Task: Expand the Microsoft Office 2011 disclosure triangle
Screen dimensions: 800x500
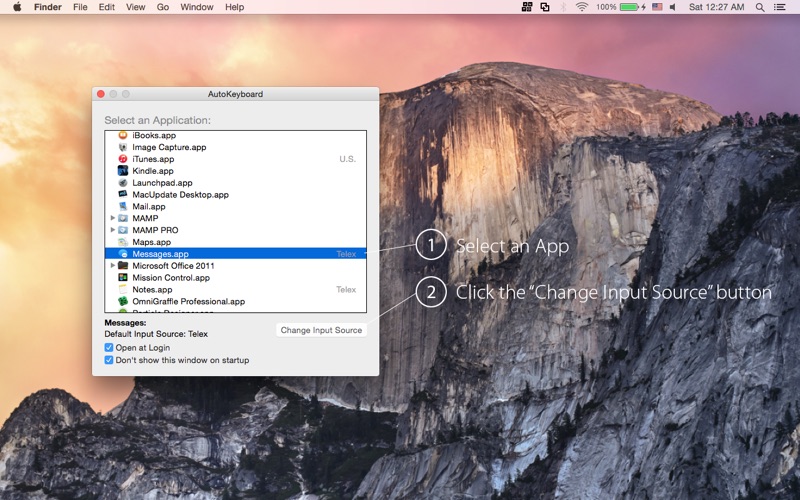Action: [x=113, y=265]
